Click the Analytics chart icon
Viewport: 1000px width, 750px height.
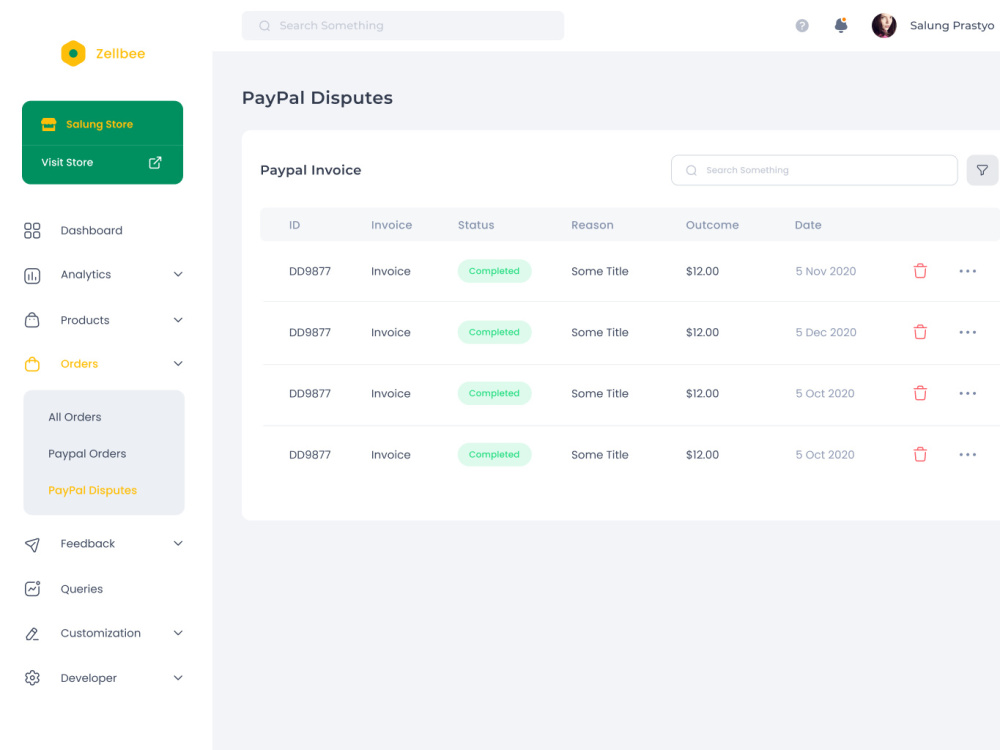pyautogui.click(x=32, y=276)
